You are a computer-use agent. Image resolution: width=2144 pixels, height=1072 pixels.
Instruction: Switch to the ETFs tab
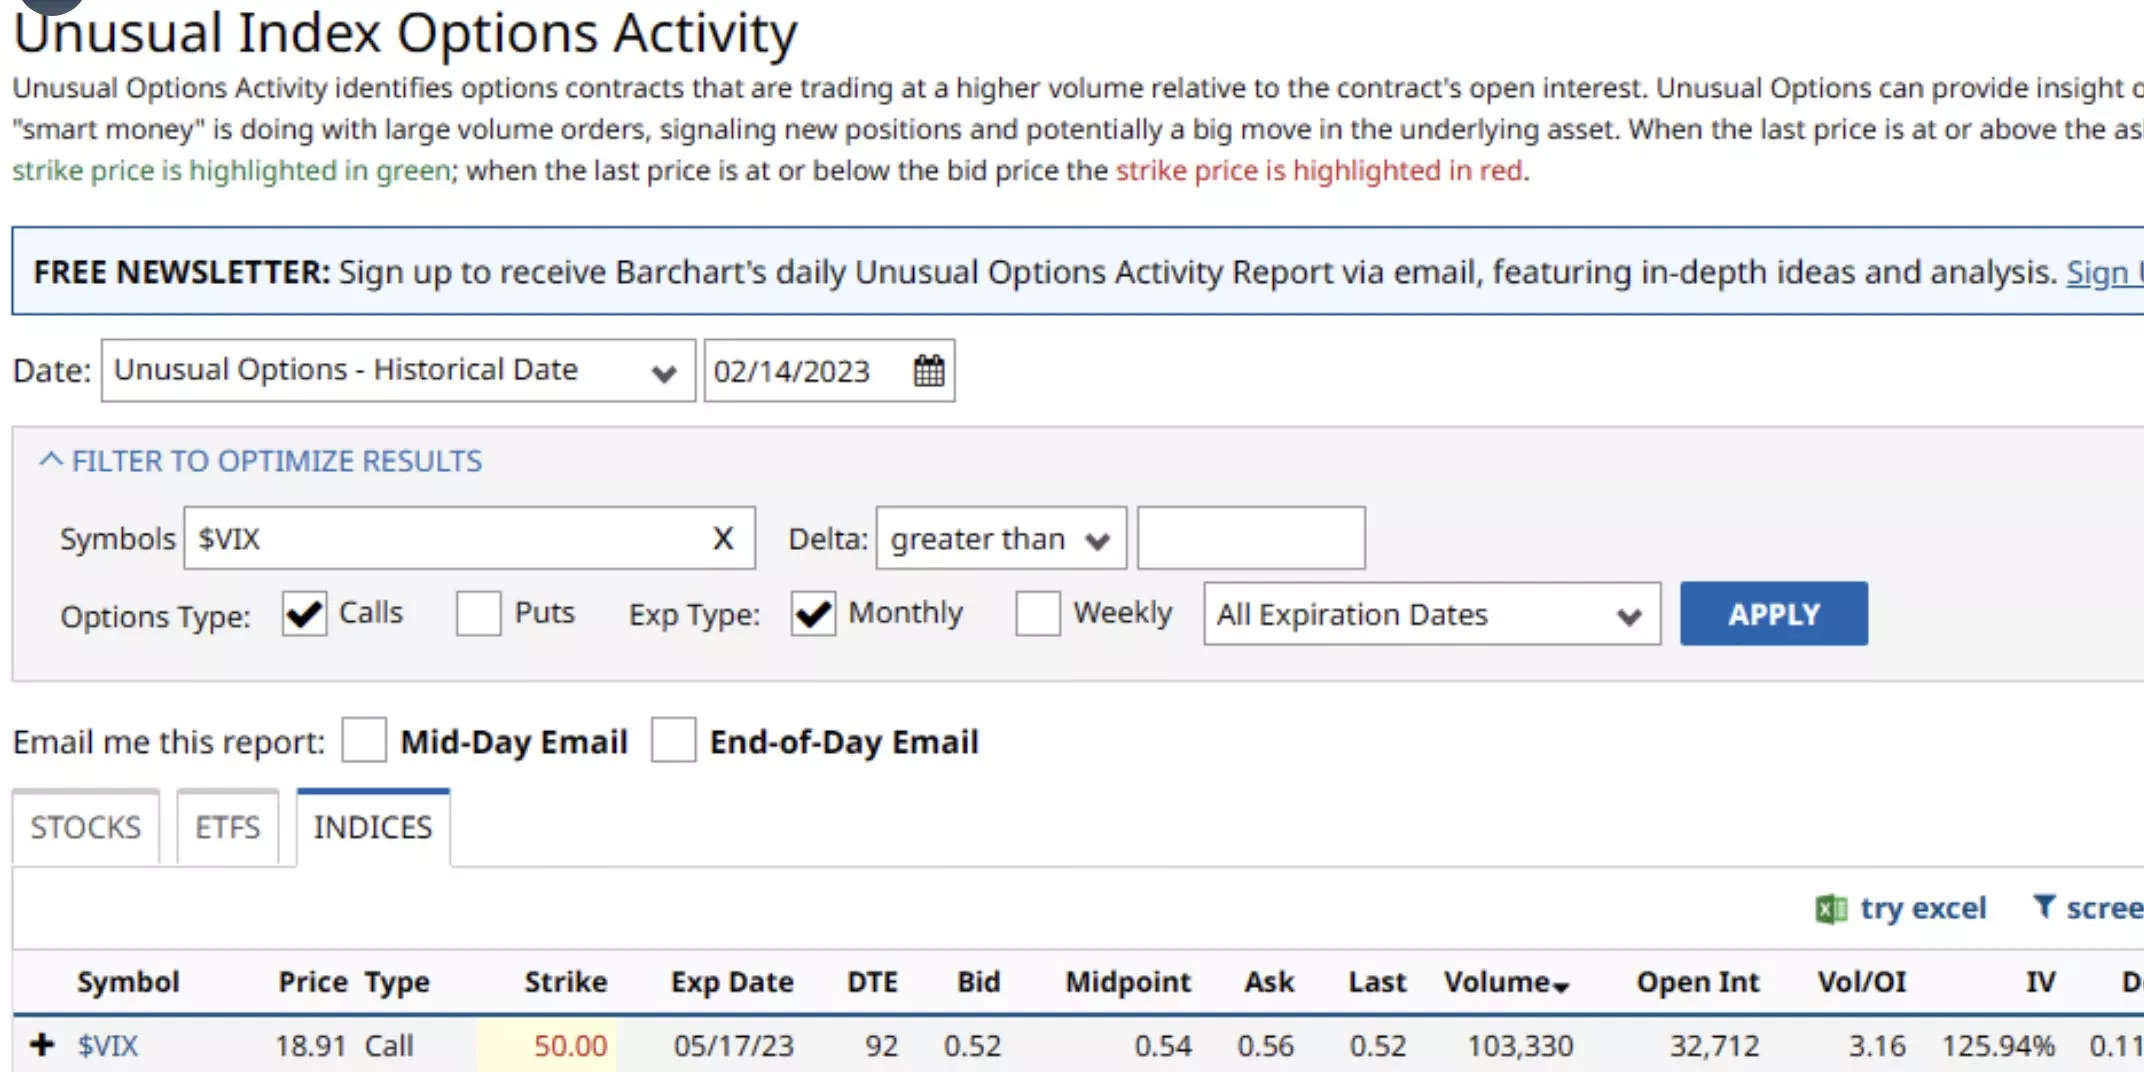coord(227,827)
